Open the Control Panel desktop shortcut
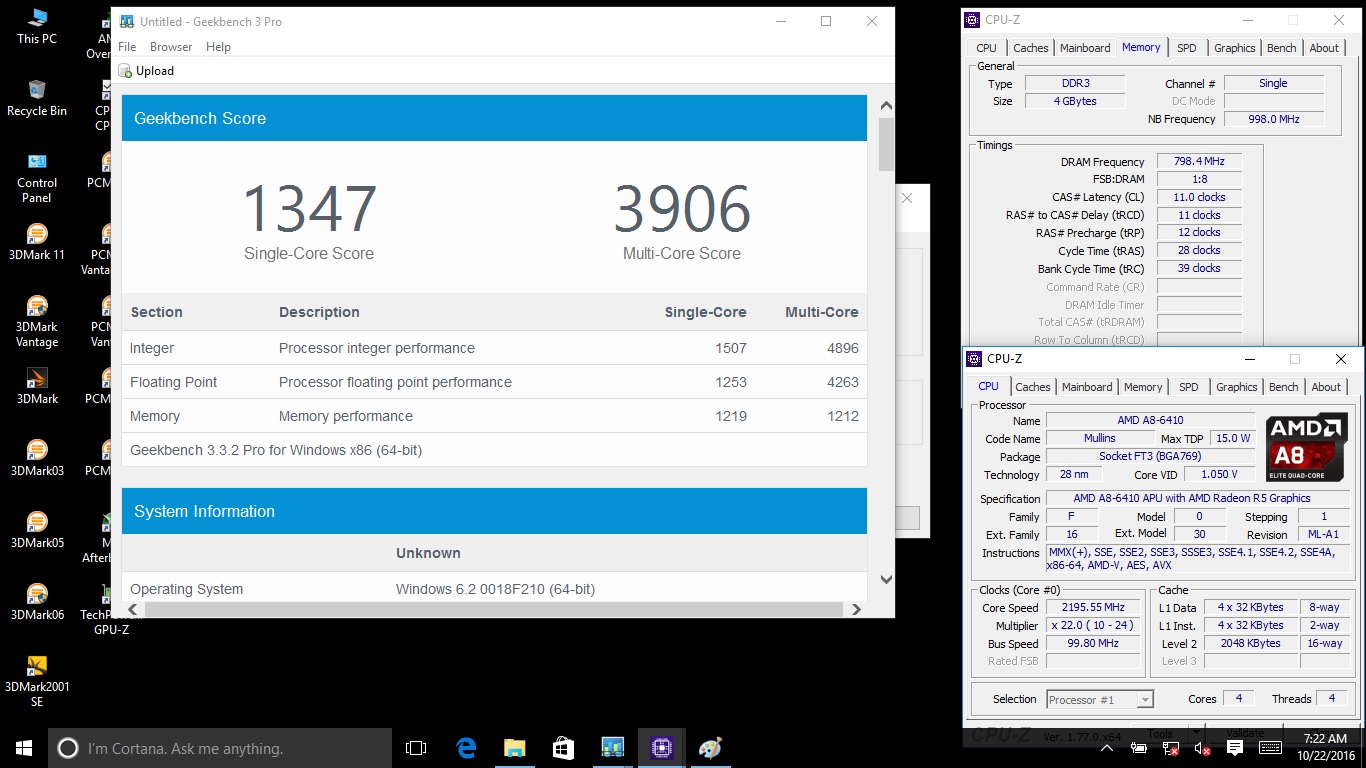The image size is (1366, 768). pyautogui.click(x=37, y=177)
